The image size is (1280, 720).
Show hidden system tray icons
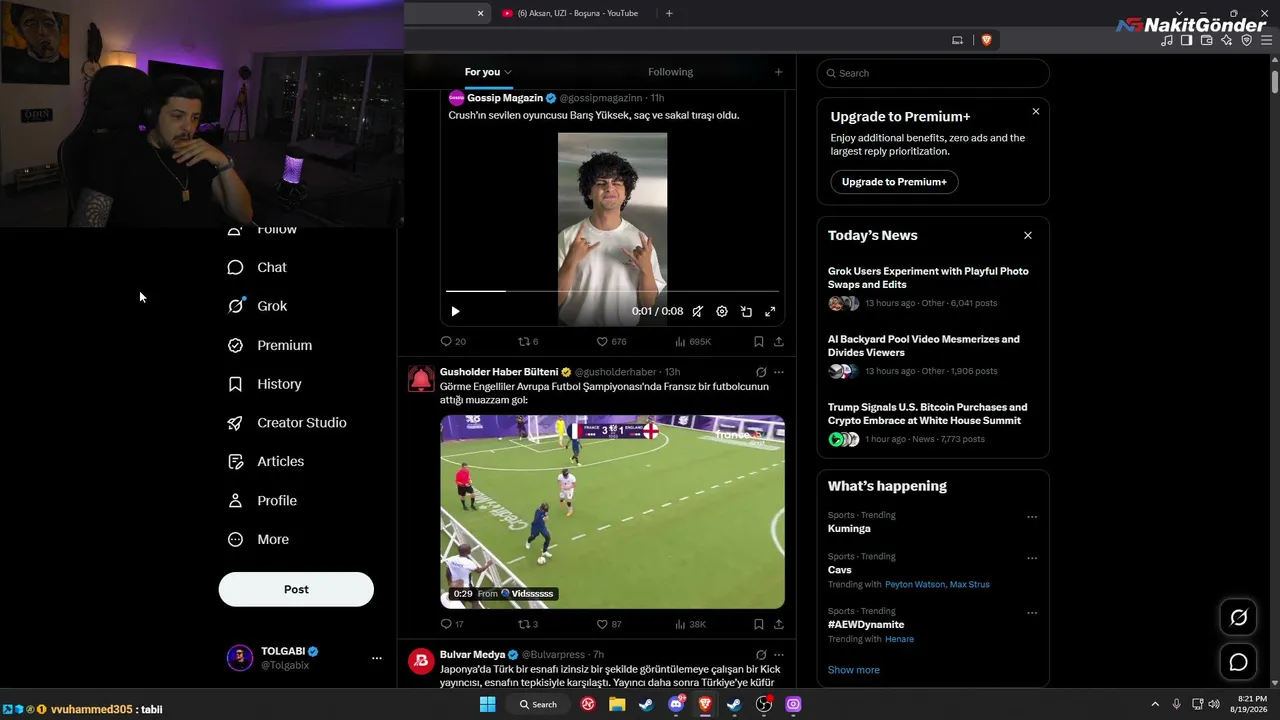1155,704
